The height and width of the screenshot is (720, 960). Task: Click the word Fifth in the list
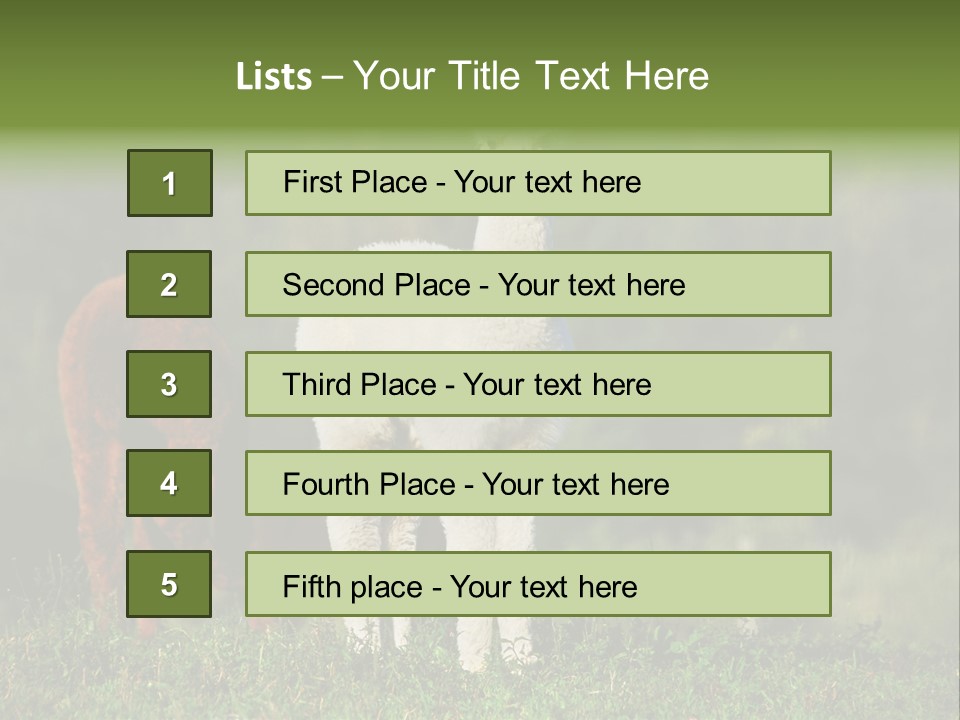tap(311, 586)
